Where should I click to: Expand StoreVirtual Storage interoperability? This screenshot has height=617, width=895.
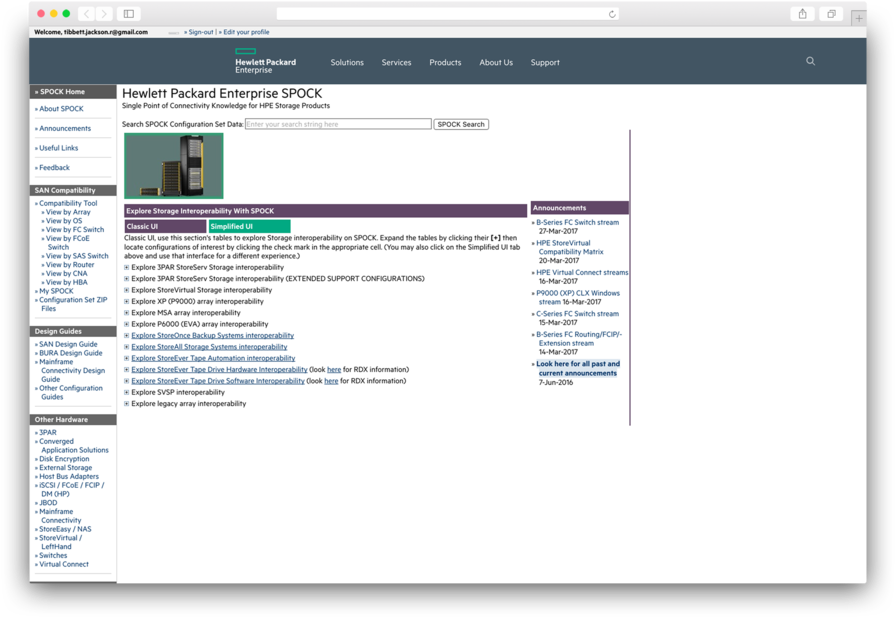coord(127,290)
